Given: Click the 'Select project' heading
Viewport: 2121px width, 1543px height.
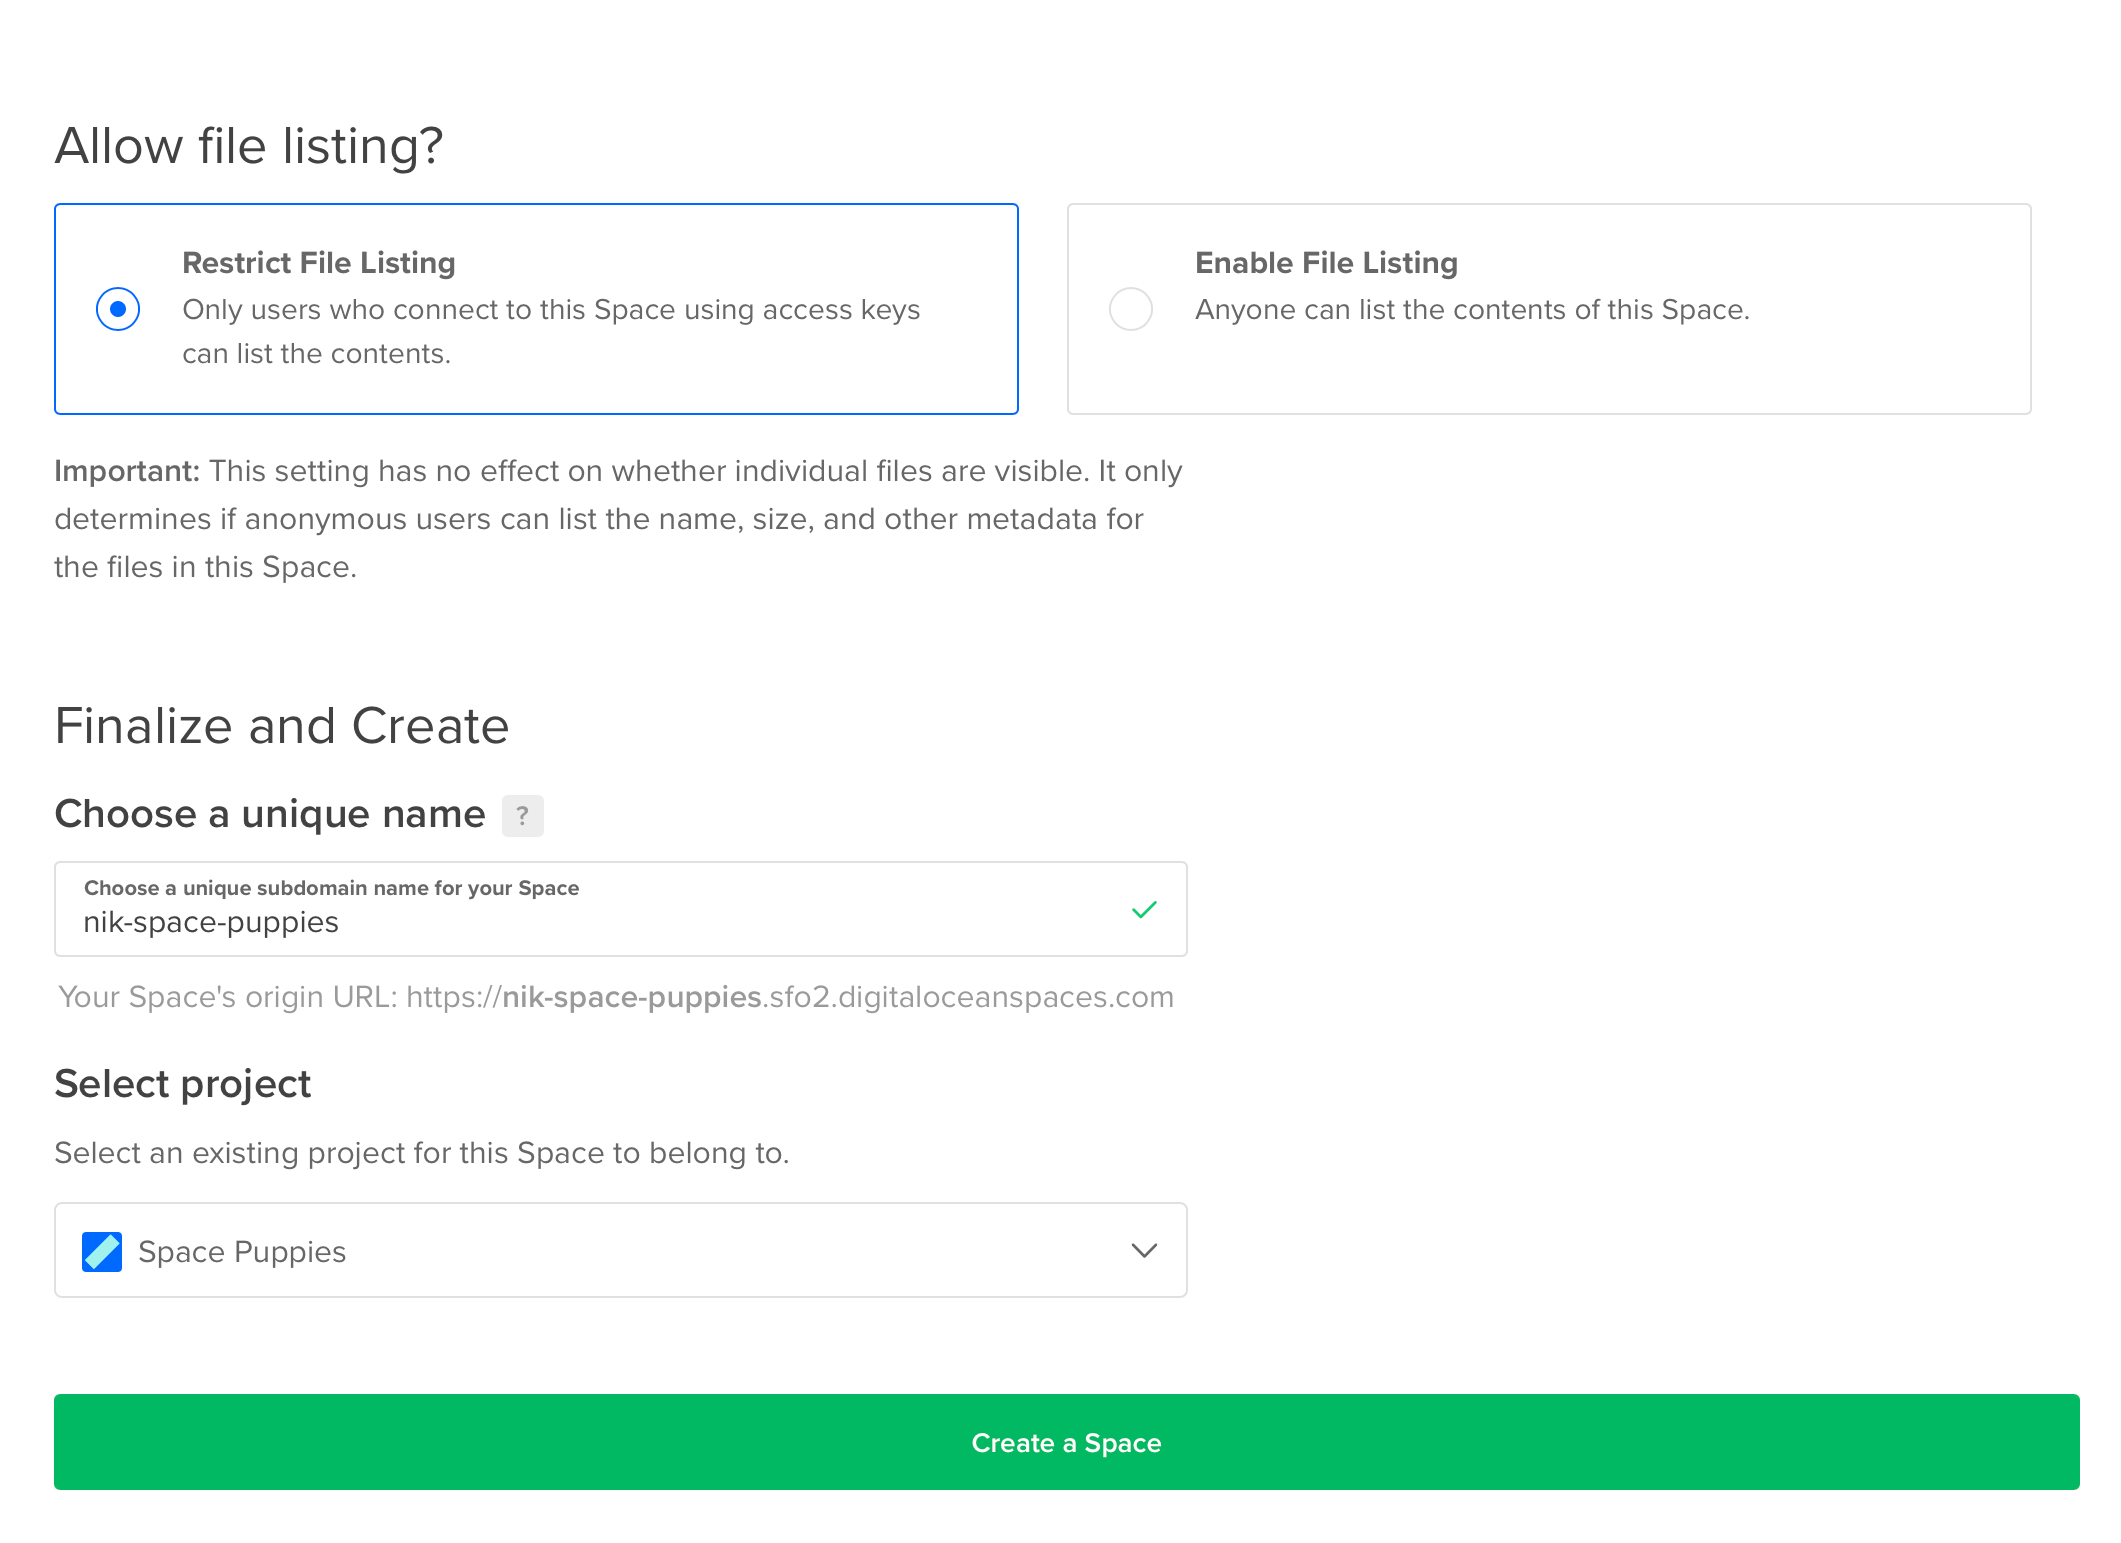Looking at the screenshot, I should 183,1084.
